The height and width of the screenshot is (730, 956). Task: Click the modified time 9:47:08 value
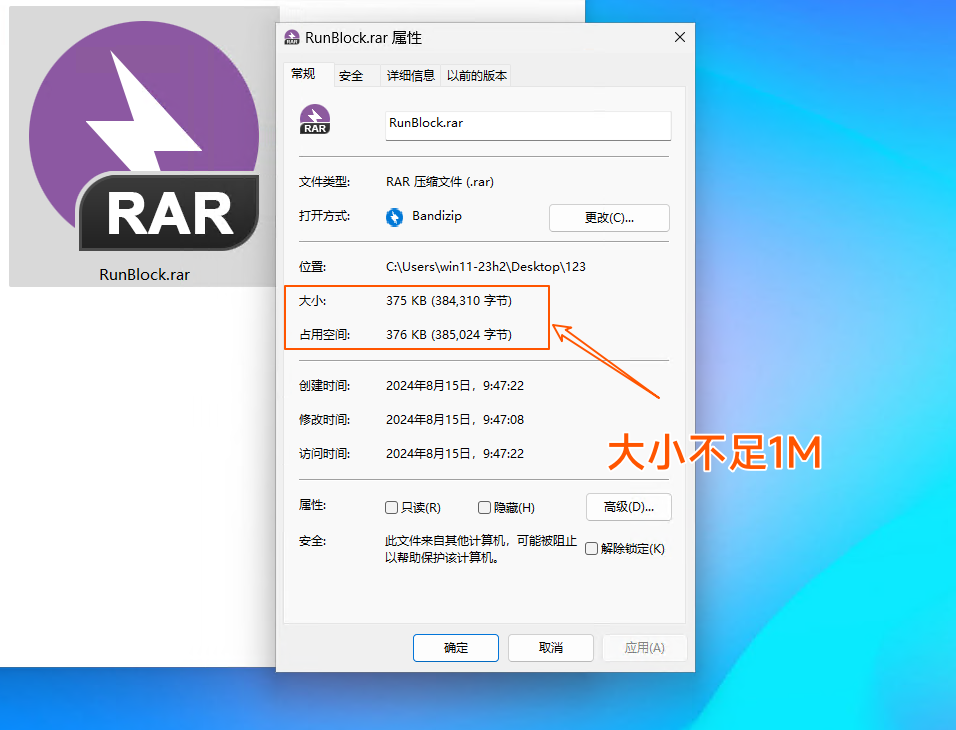(x=455, y=420)
